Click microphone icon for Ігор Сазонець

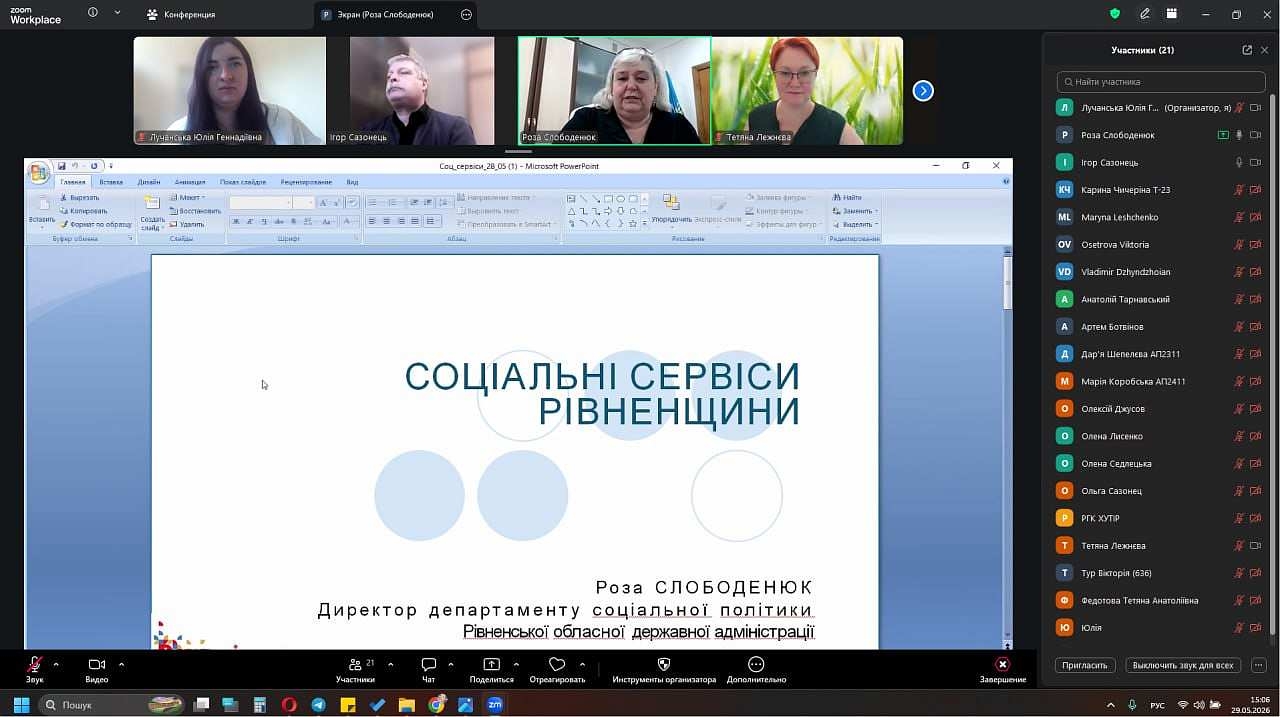(x=1239, y=162)
